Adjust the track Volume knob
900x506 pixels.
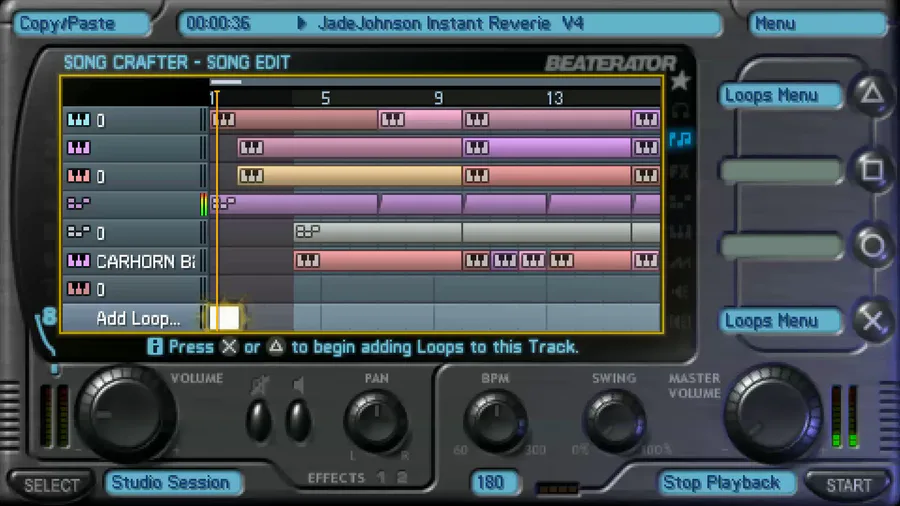(125, 414)
